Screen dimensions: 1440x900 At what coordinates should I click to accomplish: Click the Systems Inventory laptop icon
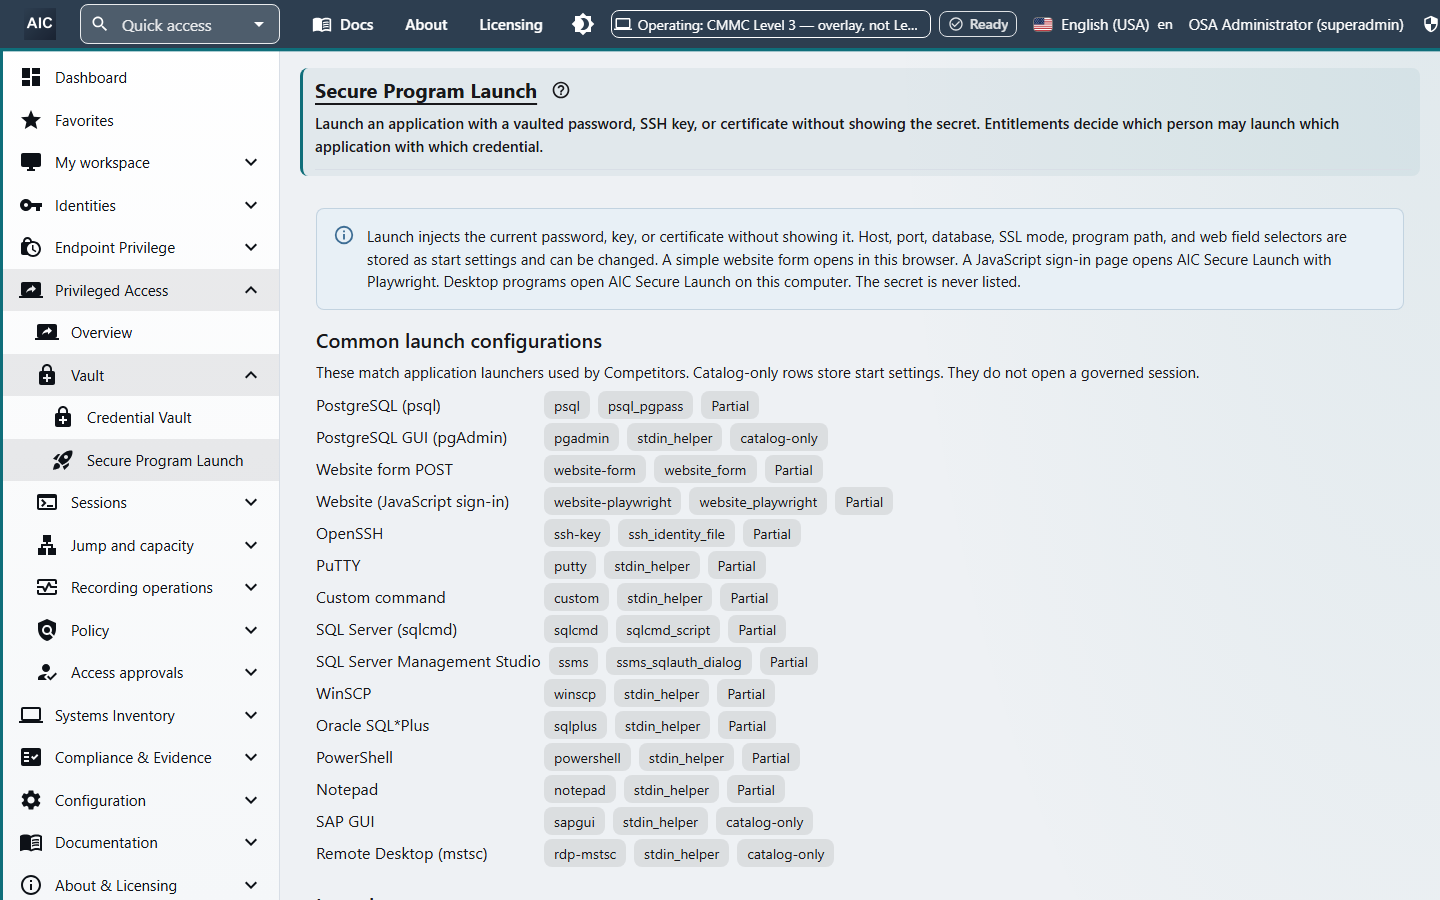click(31, 715)
